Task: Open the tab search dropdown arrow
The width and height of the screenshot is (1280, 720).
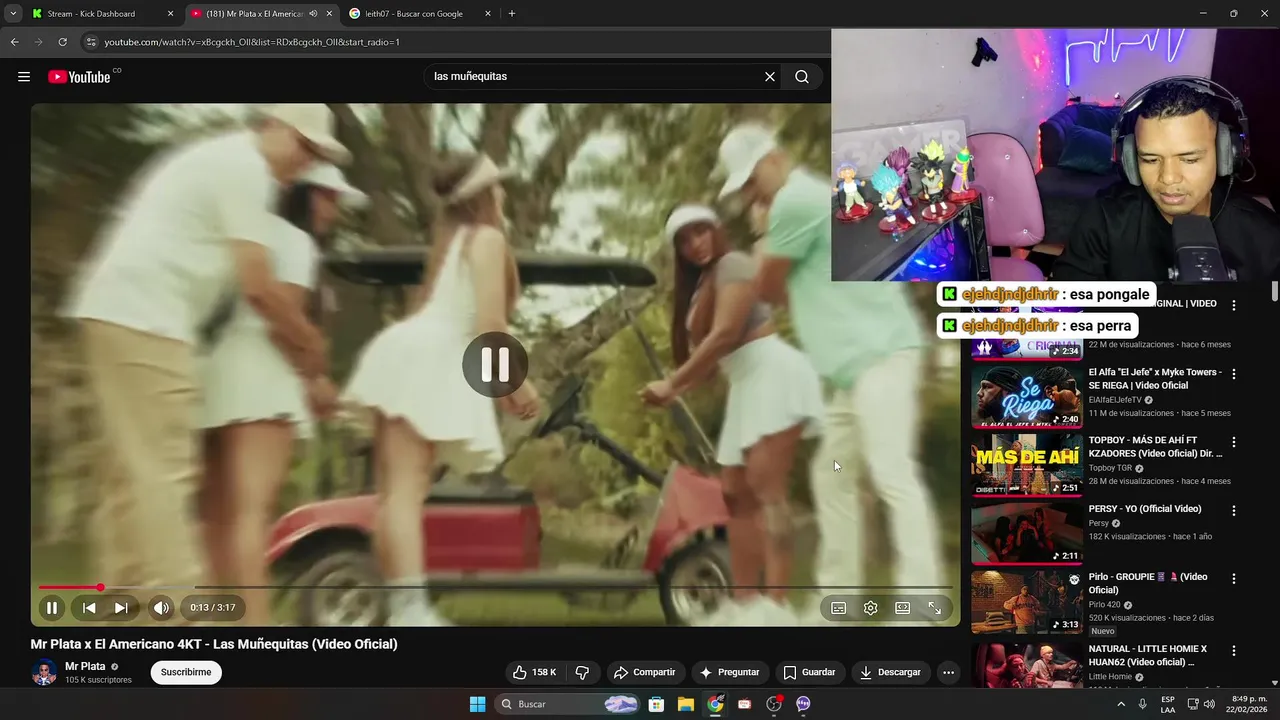Action: tap(12, 14)
